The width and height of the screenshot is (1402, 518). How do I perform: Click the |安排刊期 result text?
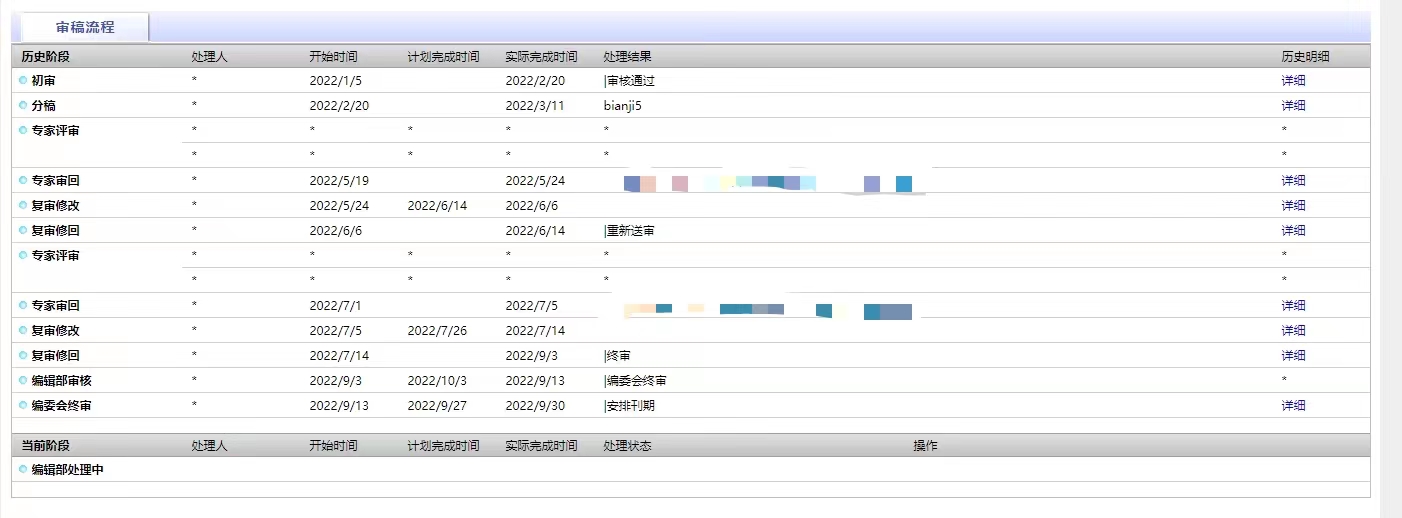pos(629,406)
